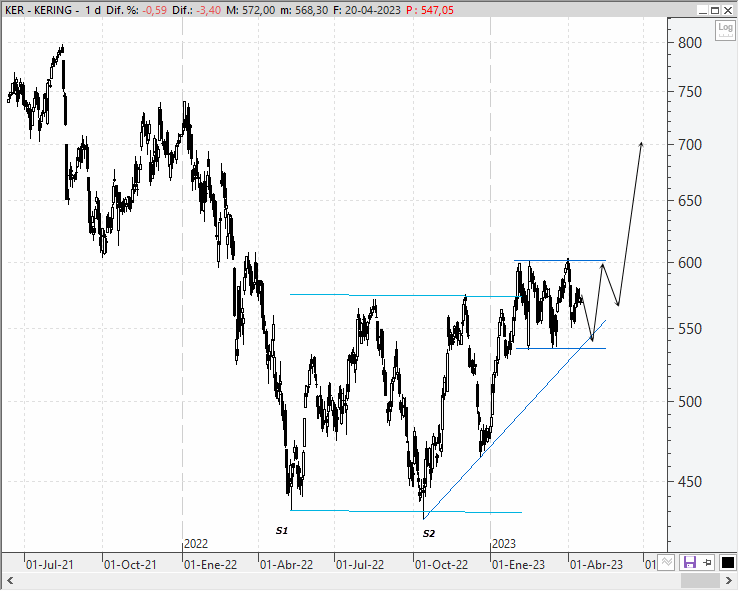Click the pin icon beside save
The height and width of the screenshot is (591, 739).
click(707, 562)
